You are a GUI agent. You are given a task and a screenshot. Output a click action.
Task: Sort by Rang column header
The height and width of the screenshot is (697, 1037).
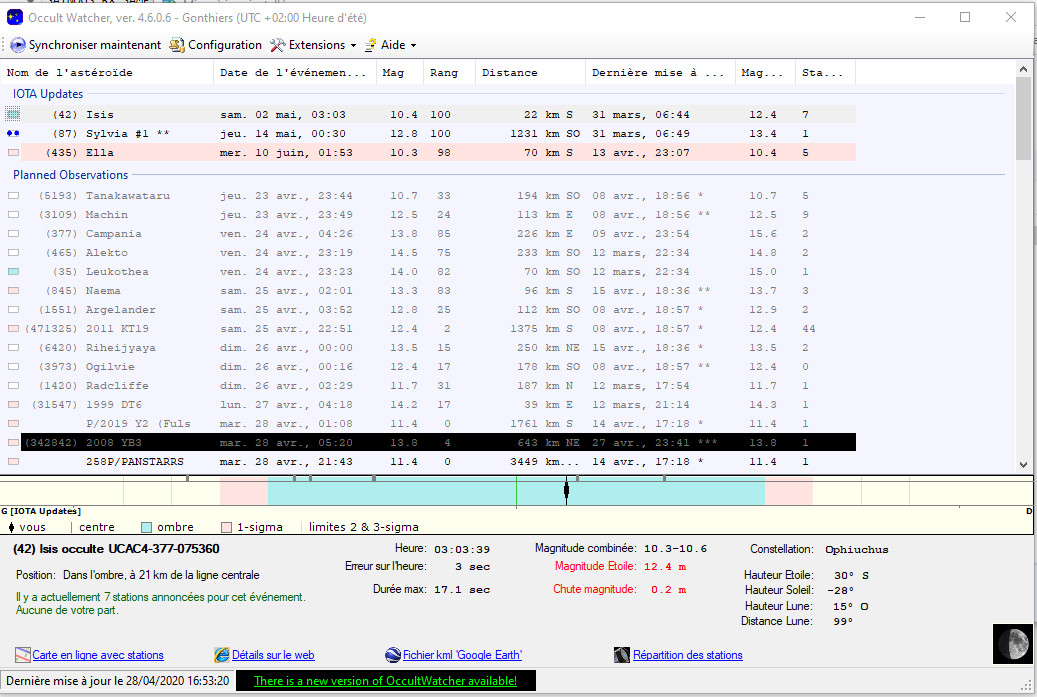[449, 73]
